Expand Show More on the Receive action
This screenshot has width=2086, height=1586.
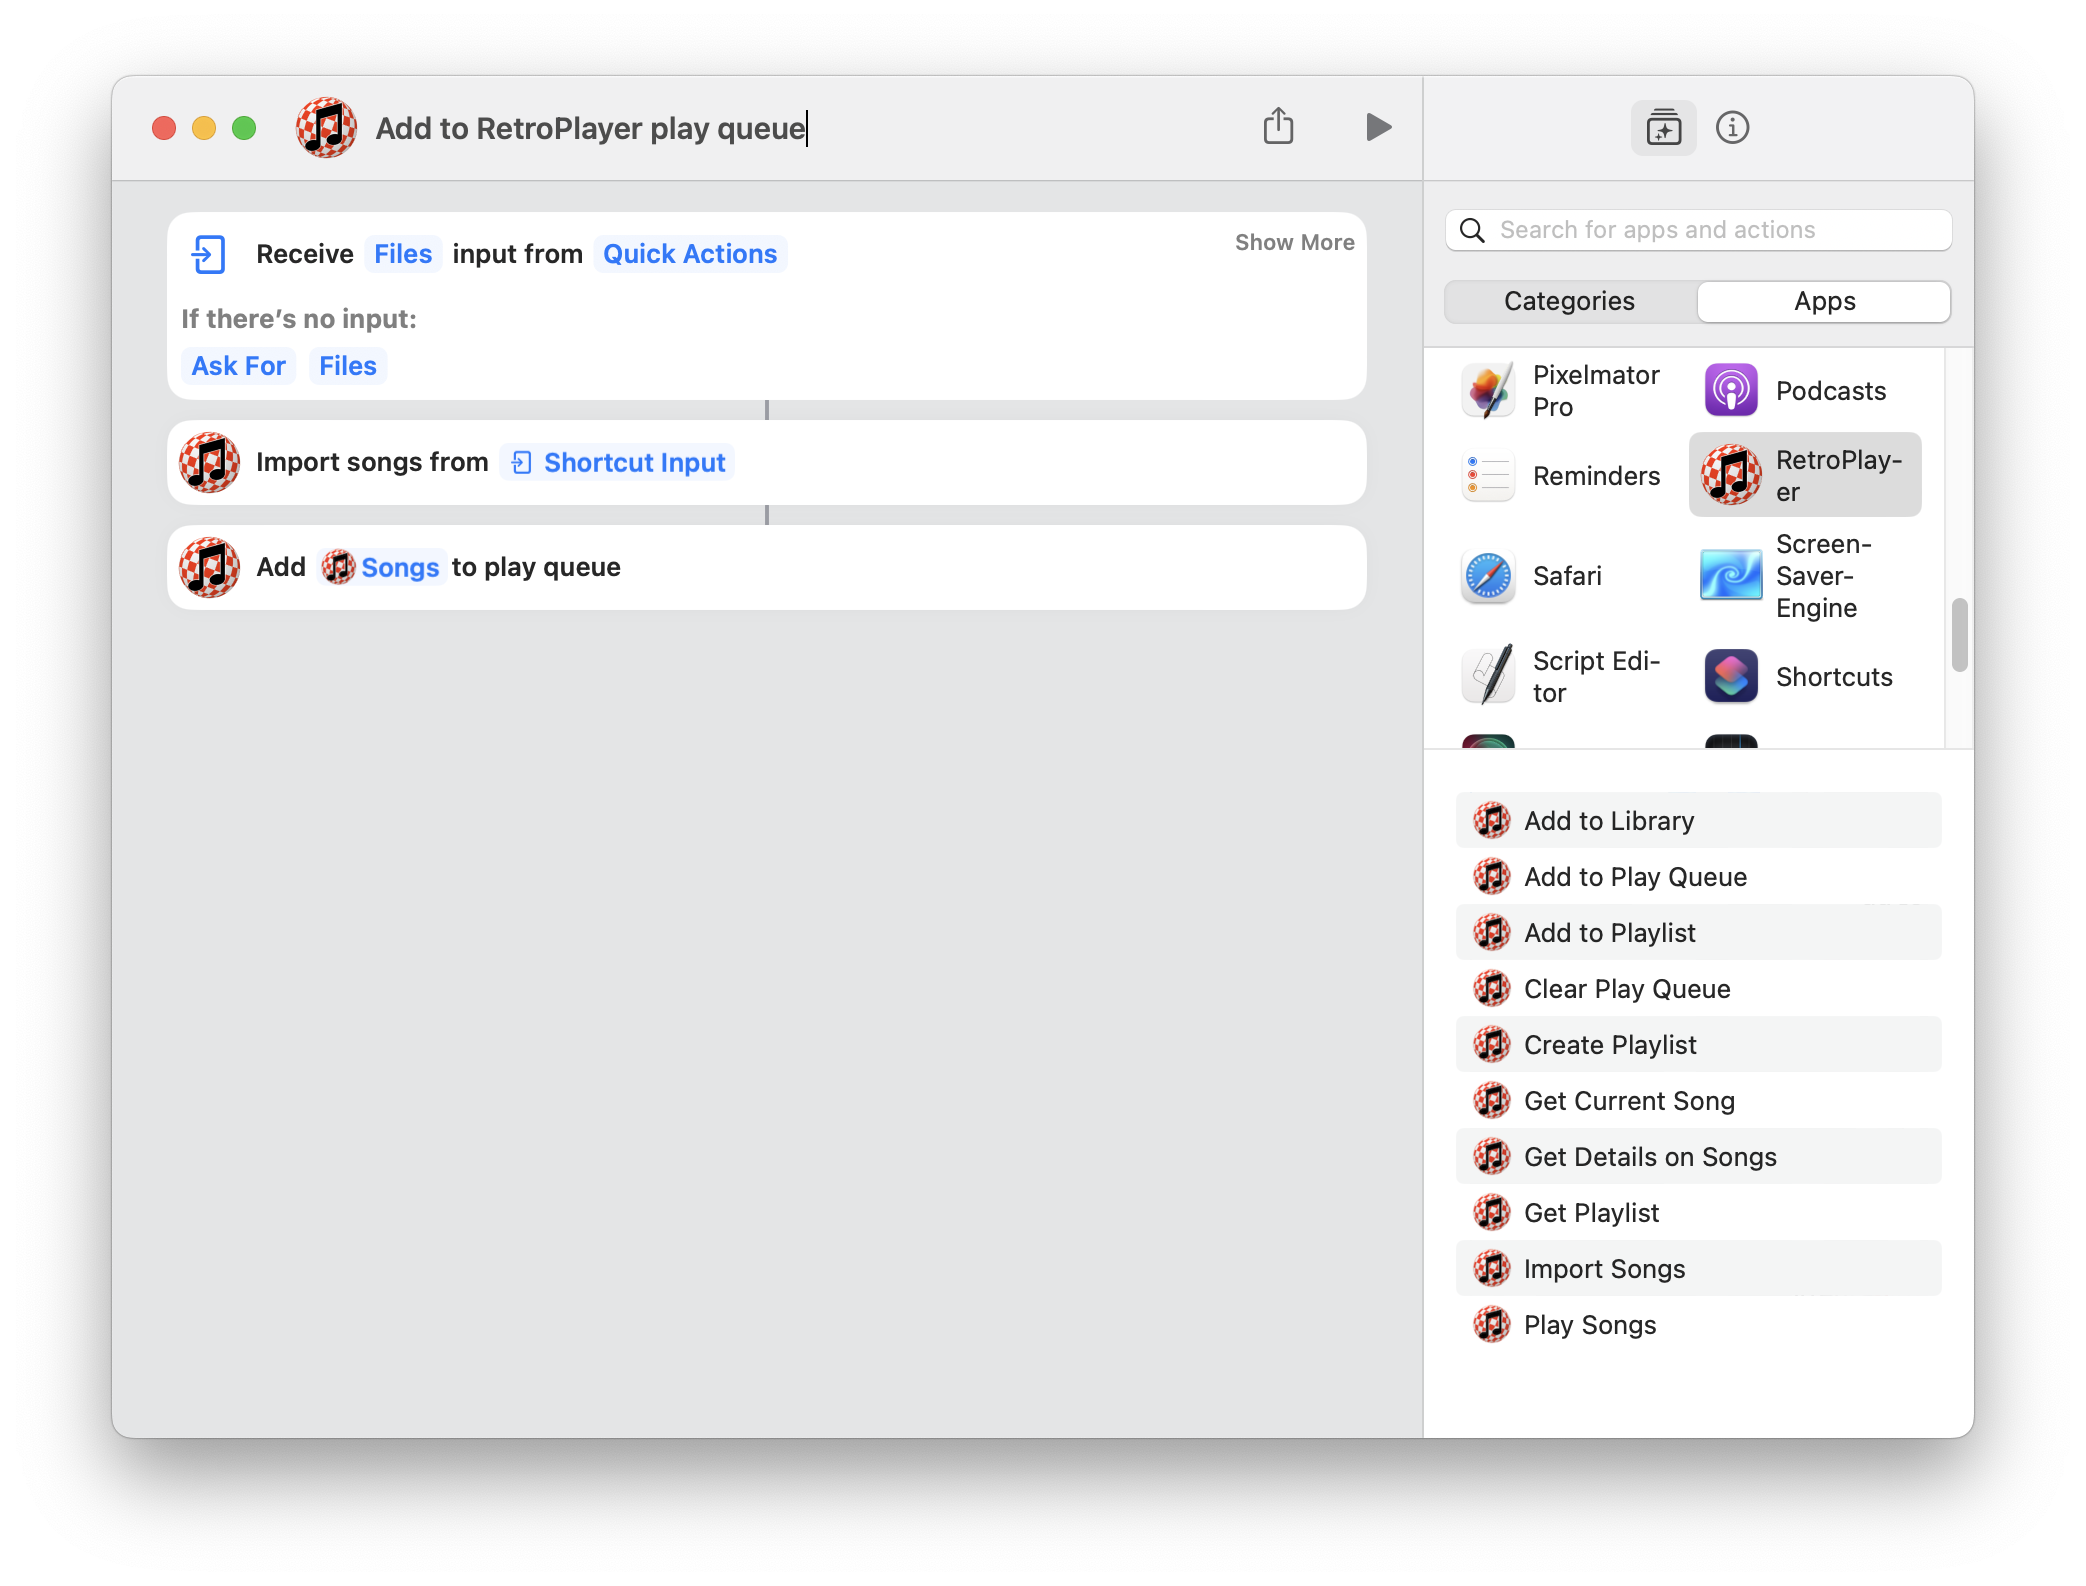tap(1294, 242)
